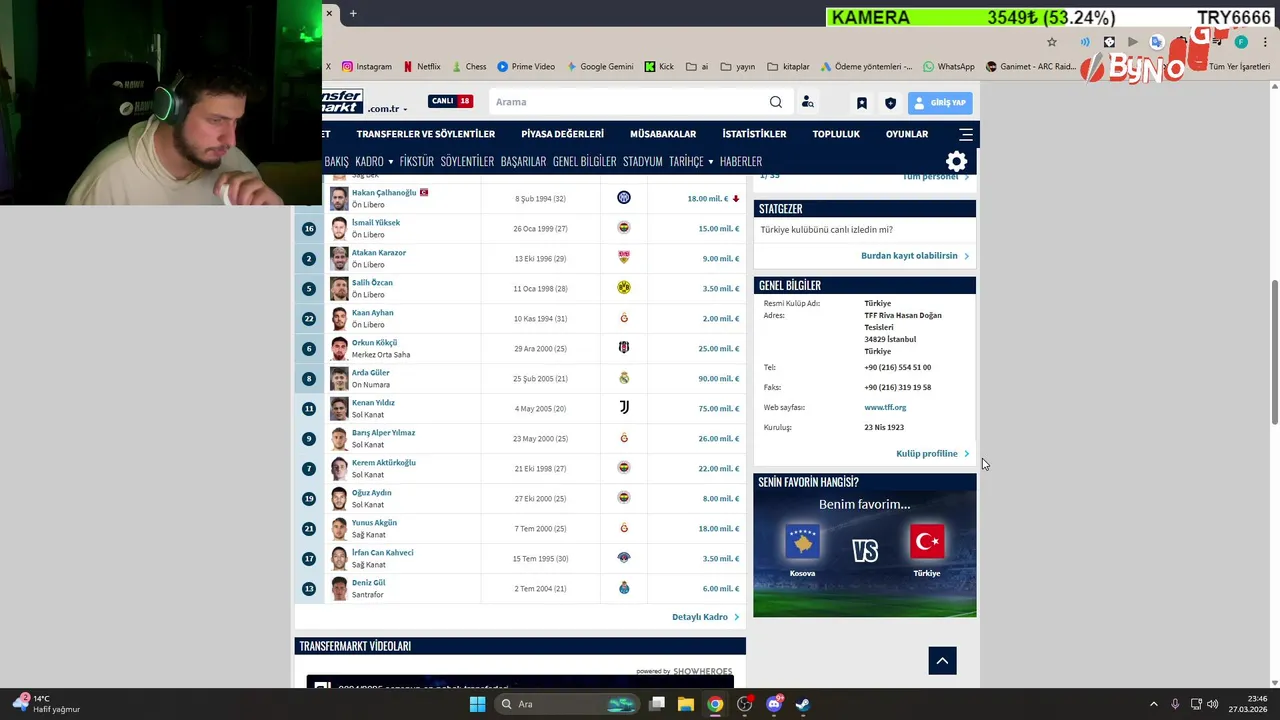1280x720 pixels.
Task: Open the hamburger menu in main navigation
Action: (x=966, y=134)
